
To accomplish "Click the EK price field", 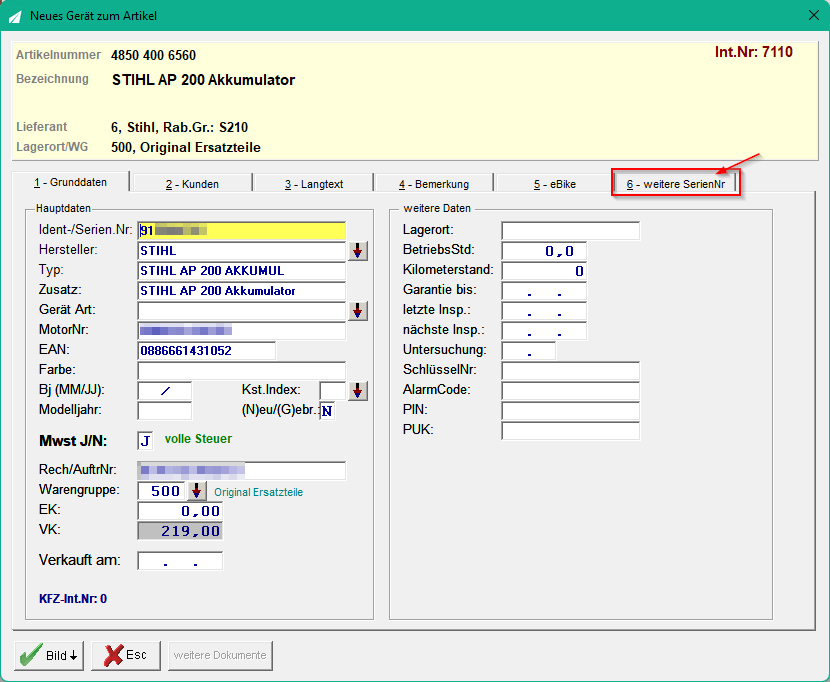I will [180, 511].
